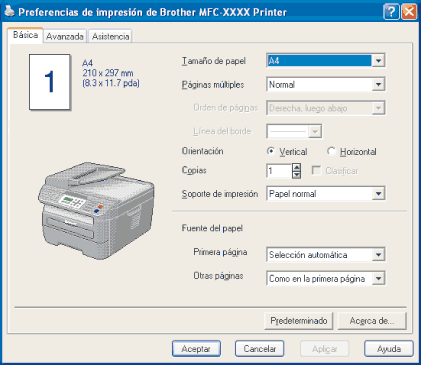Increase copies with the up arrow
This screenshot has height=365, width=421.
point(296,167)
